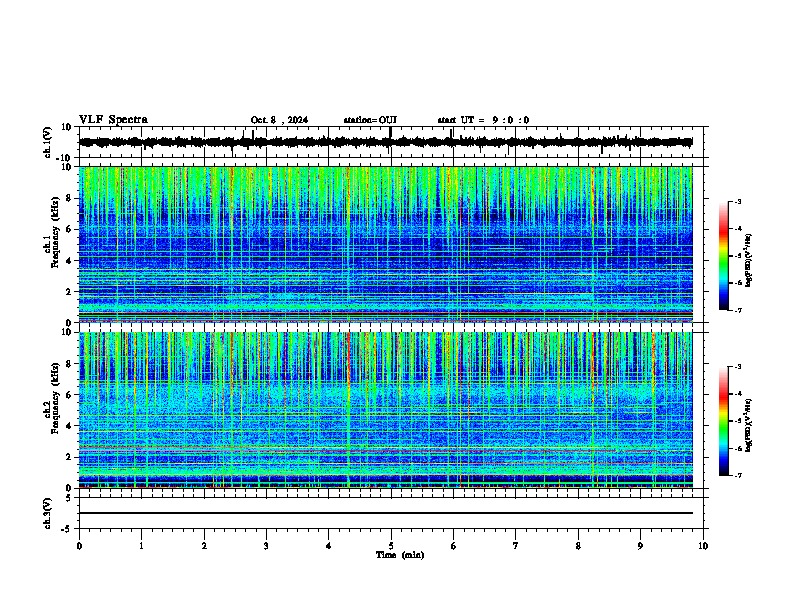The height and width of the screenshot is (612, 792).
Task: Click the ch.2 "Frequency (kHz)" axis label
Action: tap(55, 398)
